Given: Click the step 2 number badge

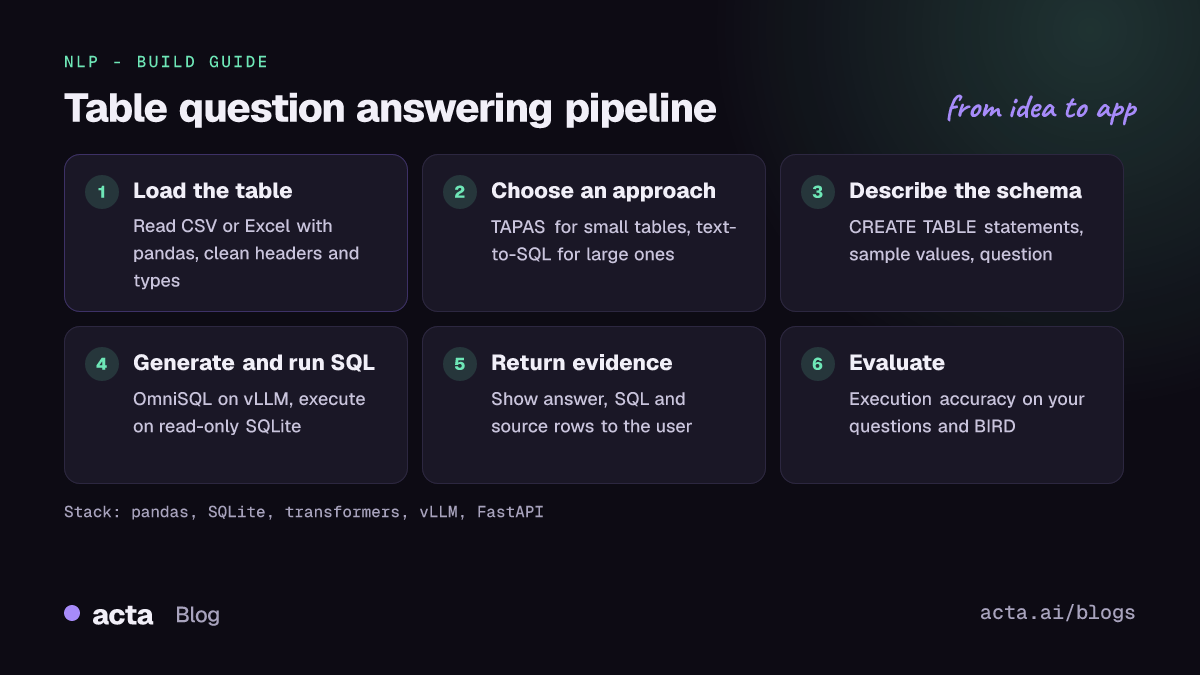Looking at the screenshot, I should [459, 192].
